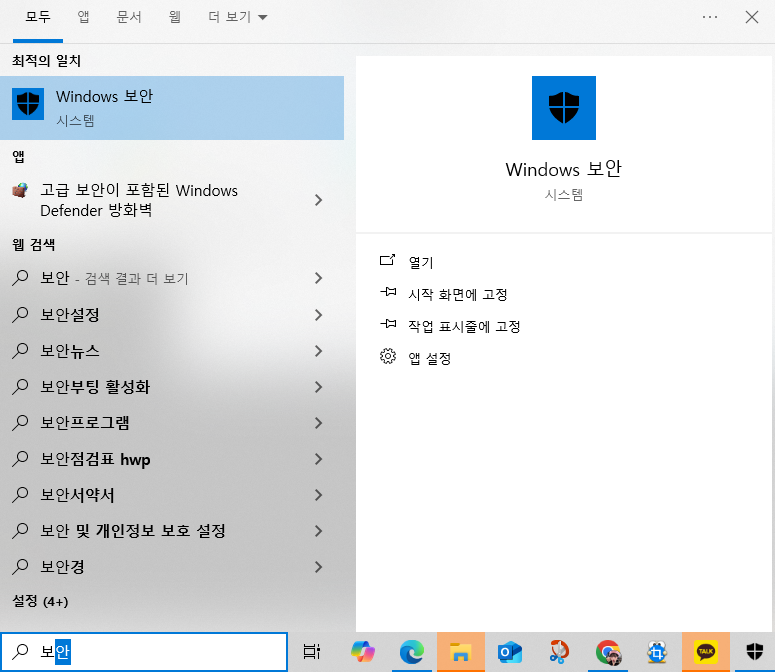Select the 보안프로그램 web suggestion

coord(172,423)
